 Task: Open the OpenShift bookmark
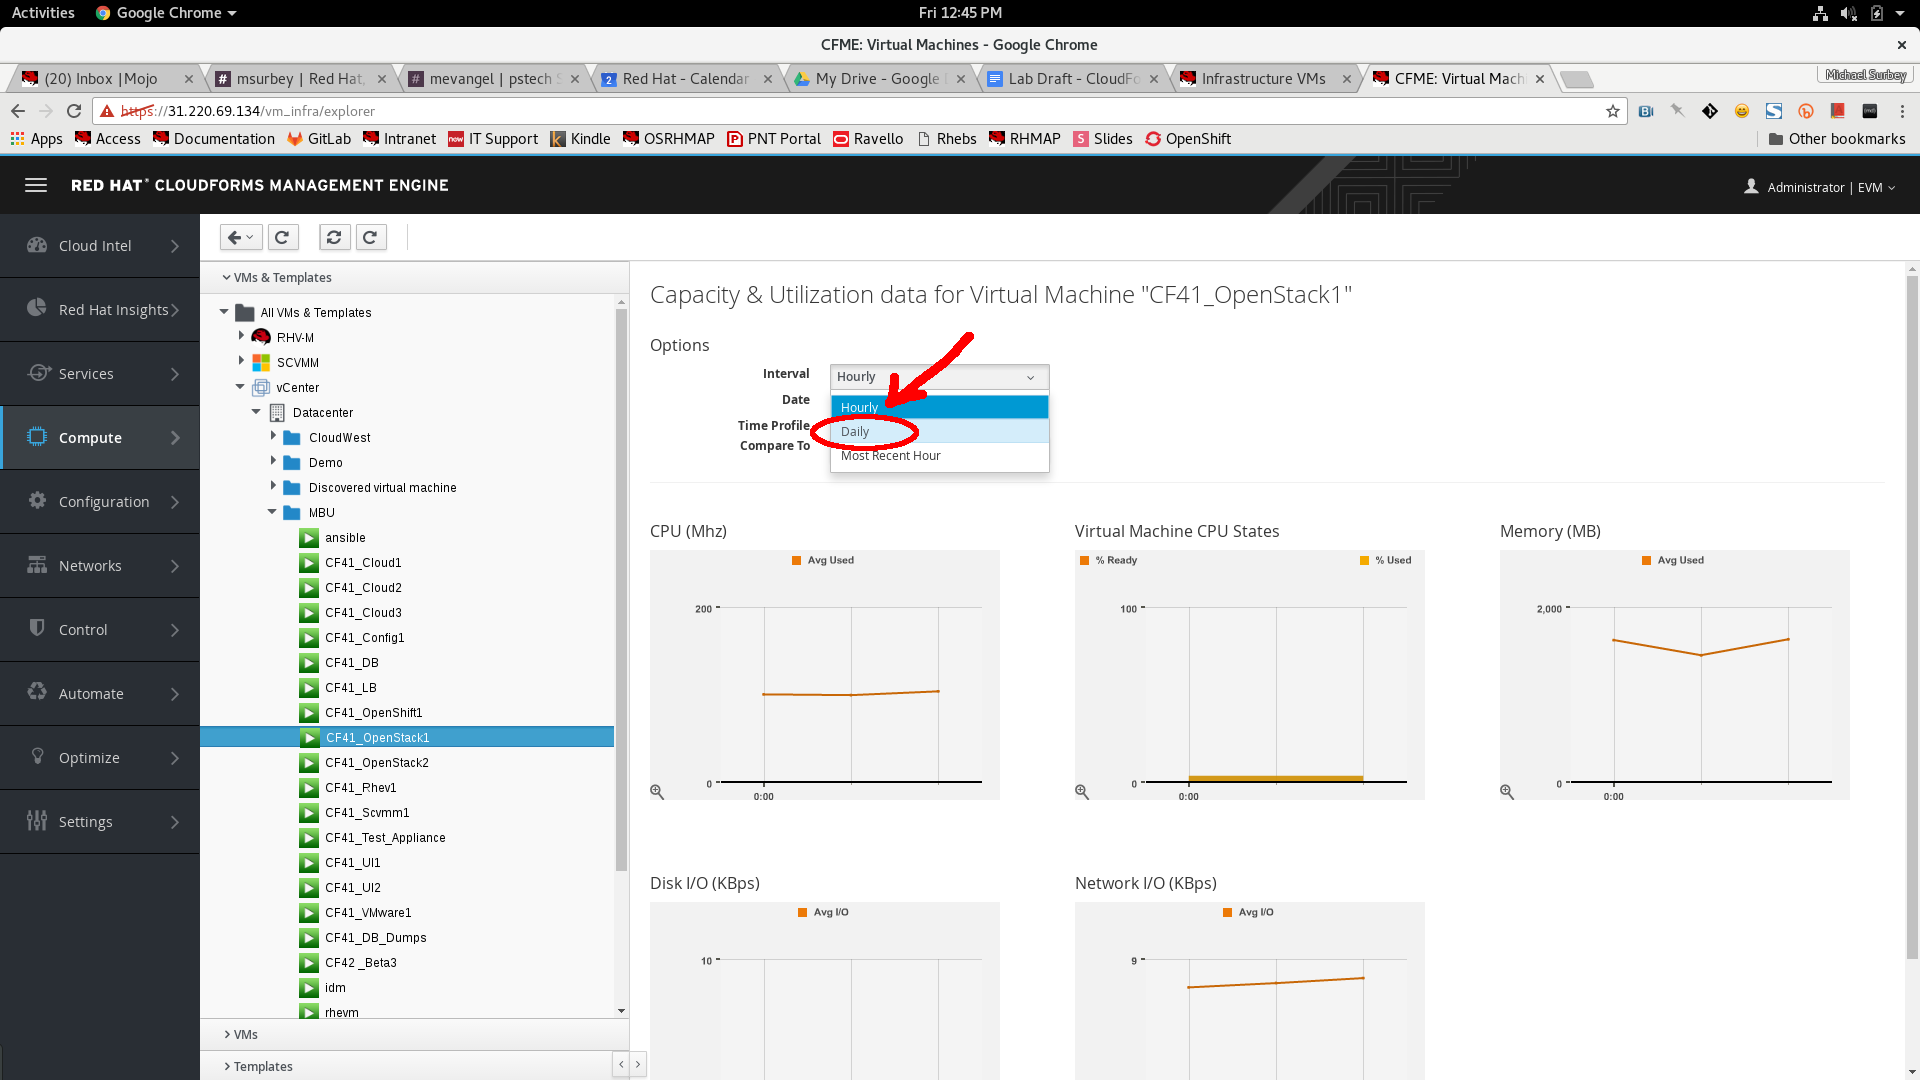tap(1188, 139)
